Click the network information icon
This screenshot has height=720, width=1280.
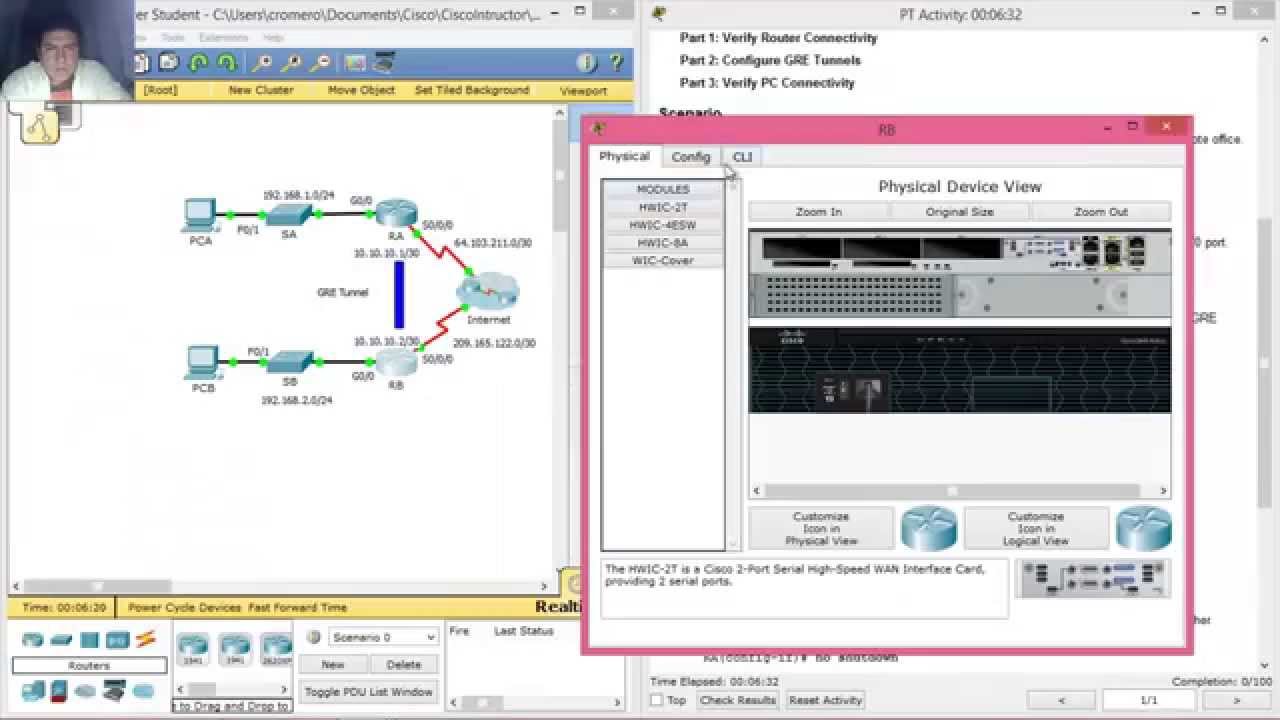[587, 63]
